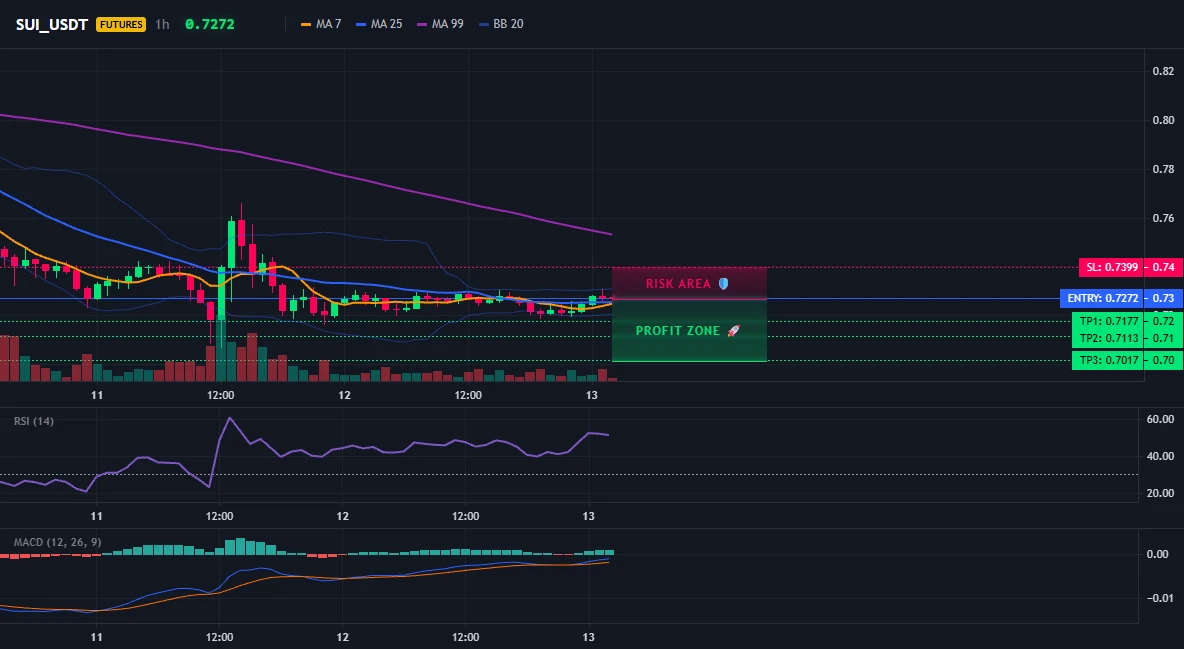Click the 0.76 price axis label
Viewport: 1184px width, 649px height.
(x=1163, y=218)
